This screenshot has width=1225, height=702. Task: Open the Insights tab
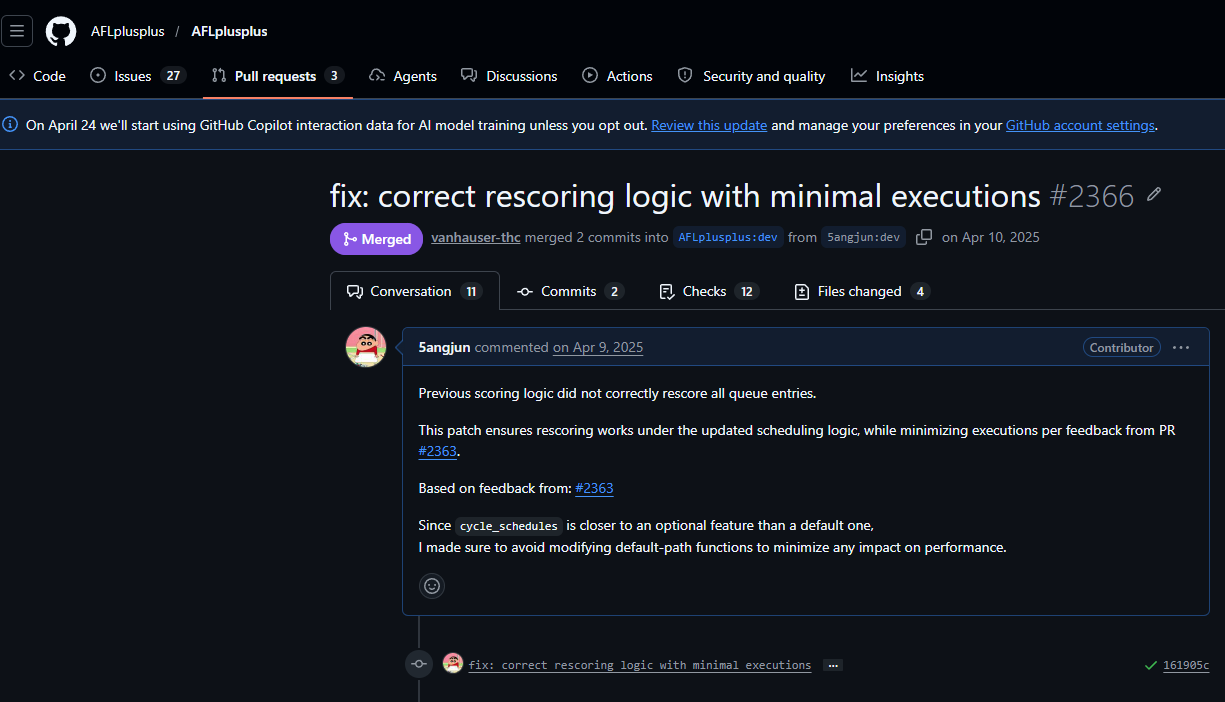(x=887, y=76)
